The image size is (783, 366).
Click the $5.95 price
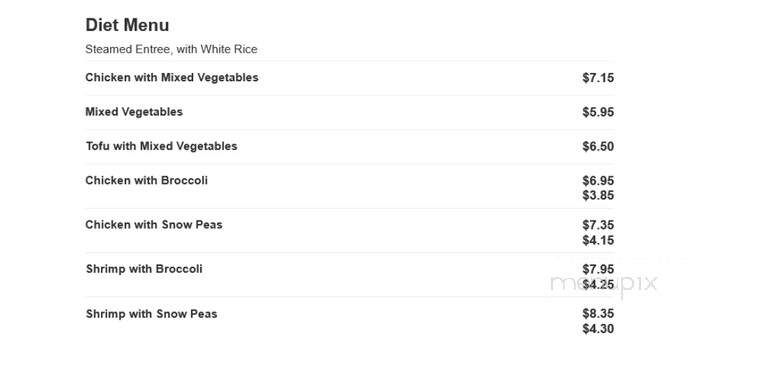pos(598,112)
